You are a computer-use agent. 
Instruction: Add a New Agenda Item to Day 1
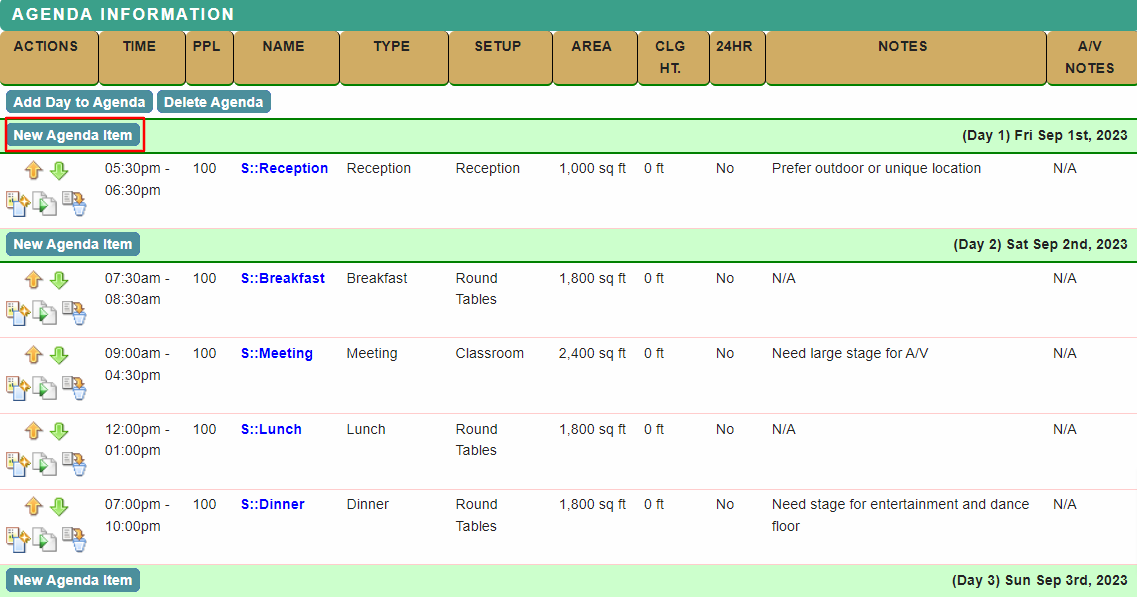pos(73,135)
